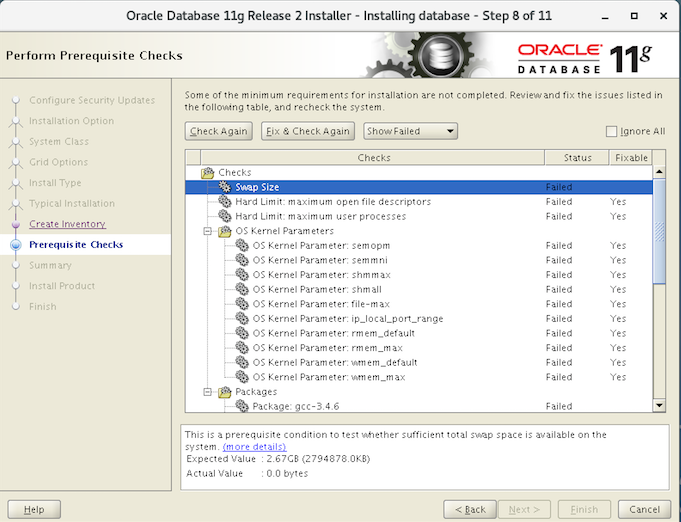Click the checks list vertical scrollbar thumb
The width and height of the screenshot is (681, 522).
coord(659,231)
